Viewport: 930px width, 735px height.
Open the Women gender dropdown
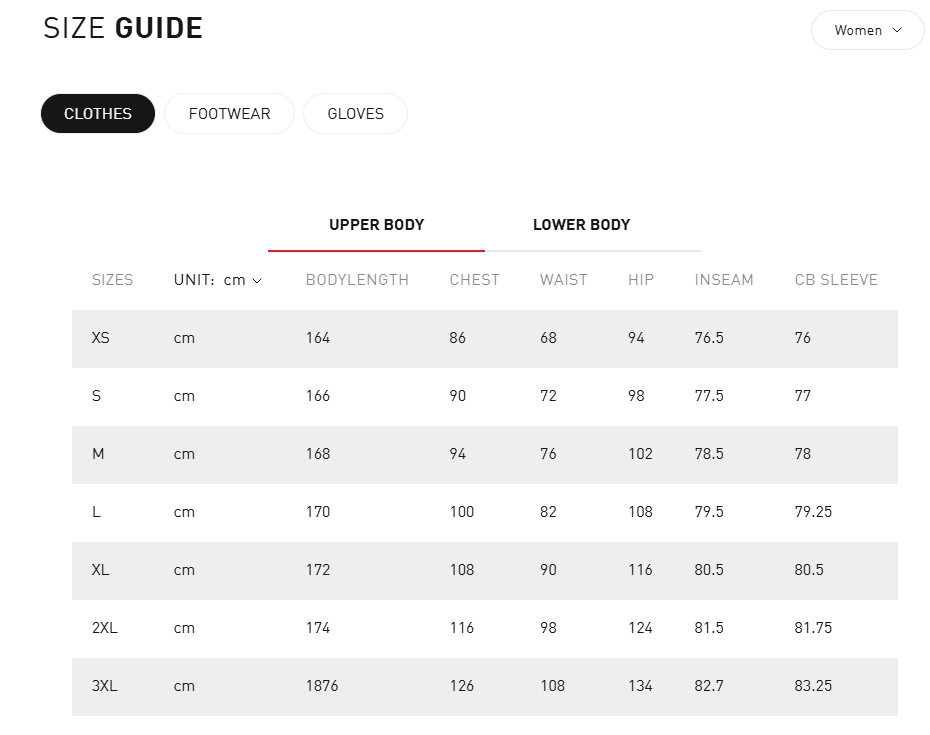point(866,30)
